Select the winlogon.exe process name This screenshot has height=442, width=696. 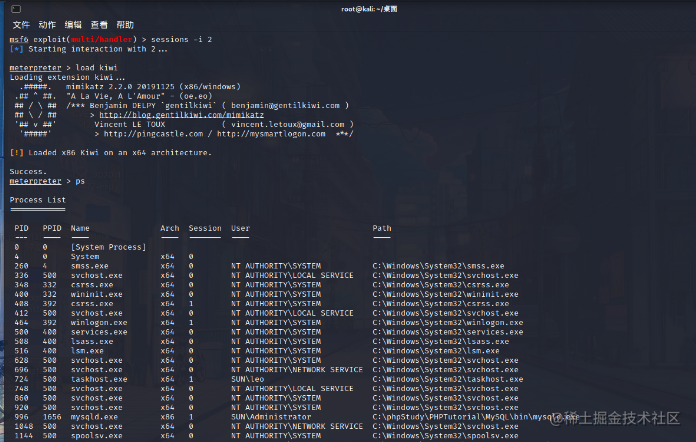click(x=99, y=323)
